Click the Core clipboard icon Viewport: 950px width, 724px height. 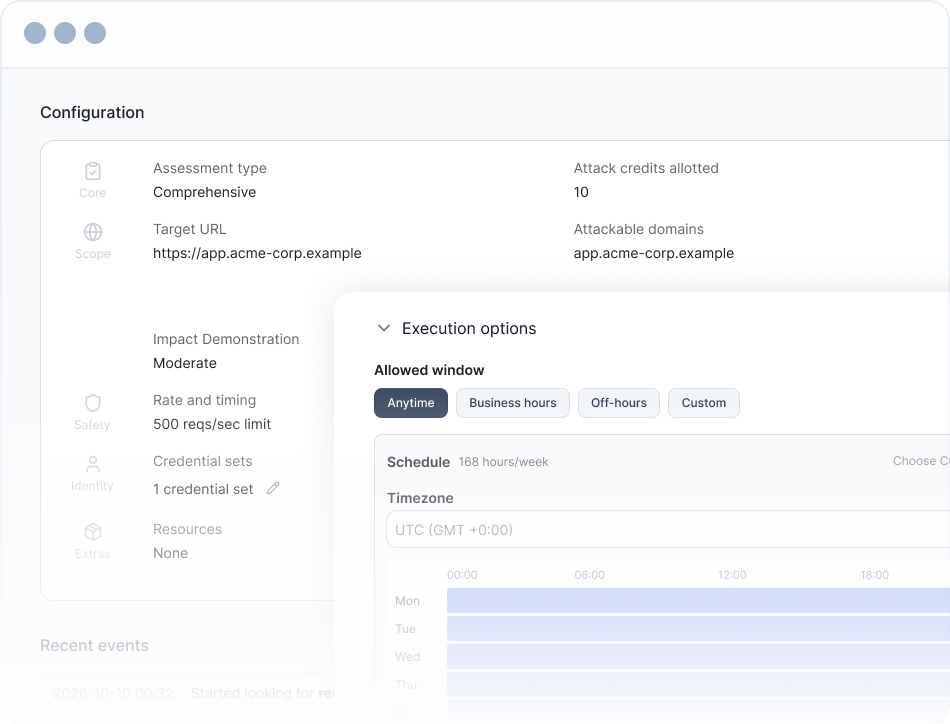tap(93, 171)
